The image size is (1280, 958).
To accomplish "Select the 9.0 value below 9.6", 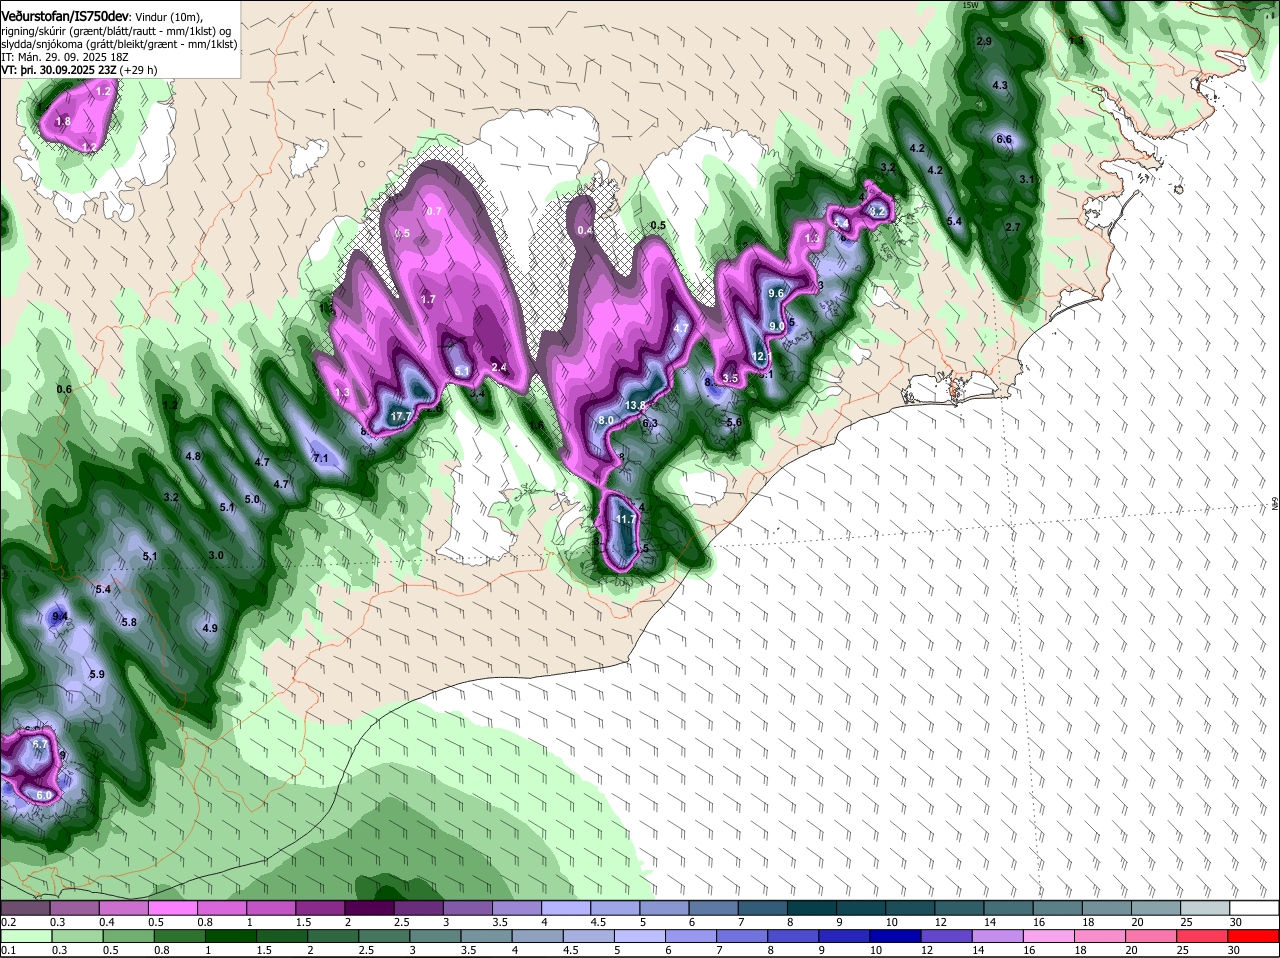I will (776, 326).
